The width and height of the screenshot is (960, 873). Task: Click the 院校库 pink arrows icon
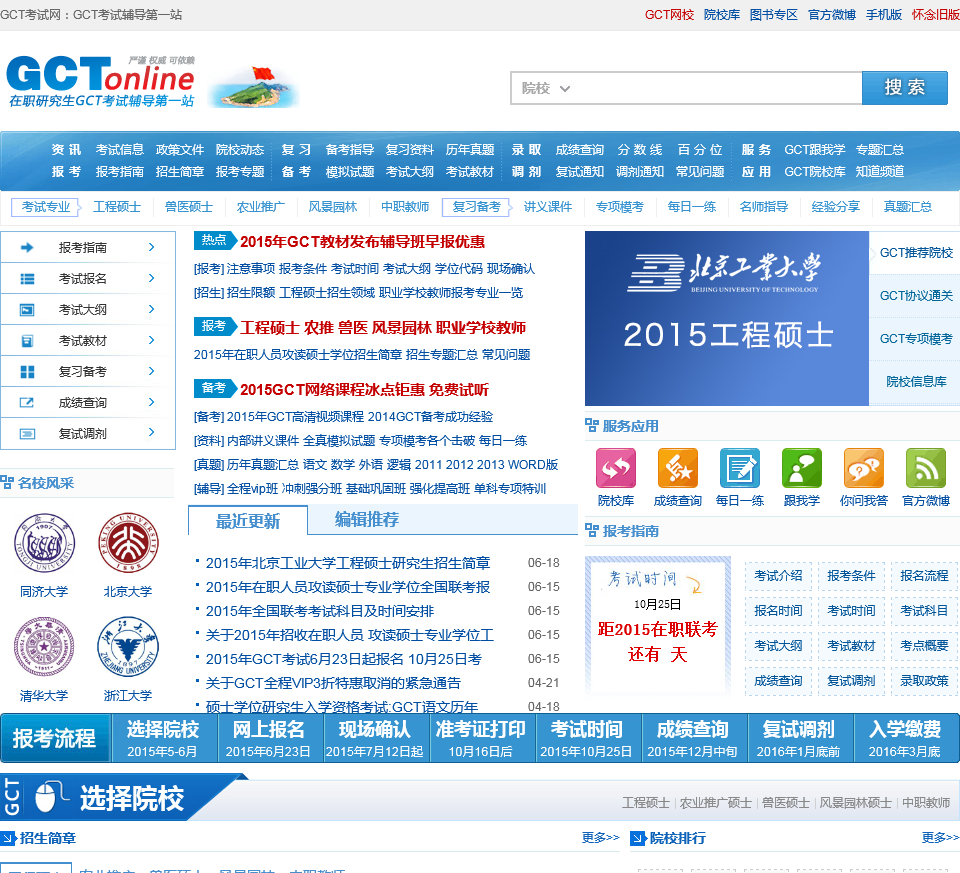pos(616,468)
